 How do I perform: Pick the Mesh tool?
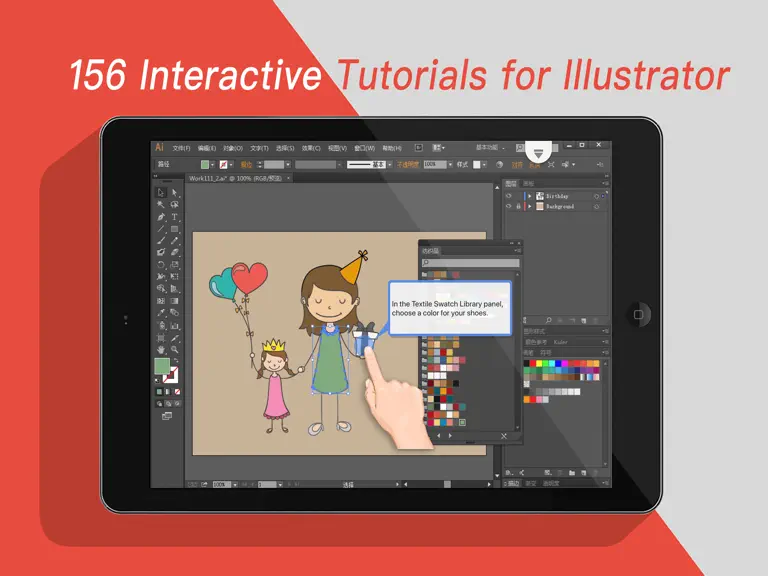tap(161, 301)
